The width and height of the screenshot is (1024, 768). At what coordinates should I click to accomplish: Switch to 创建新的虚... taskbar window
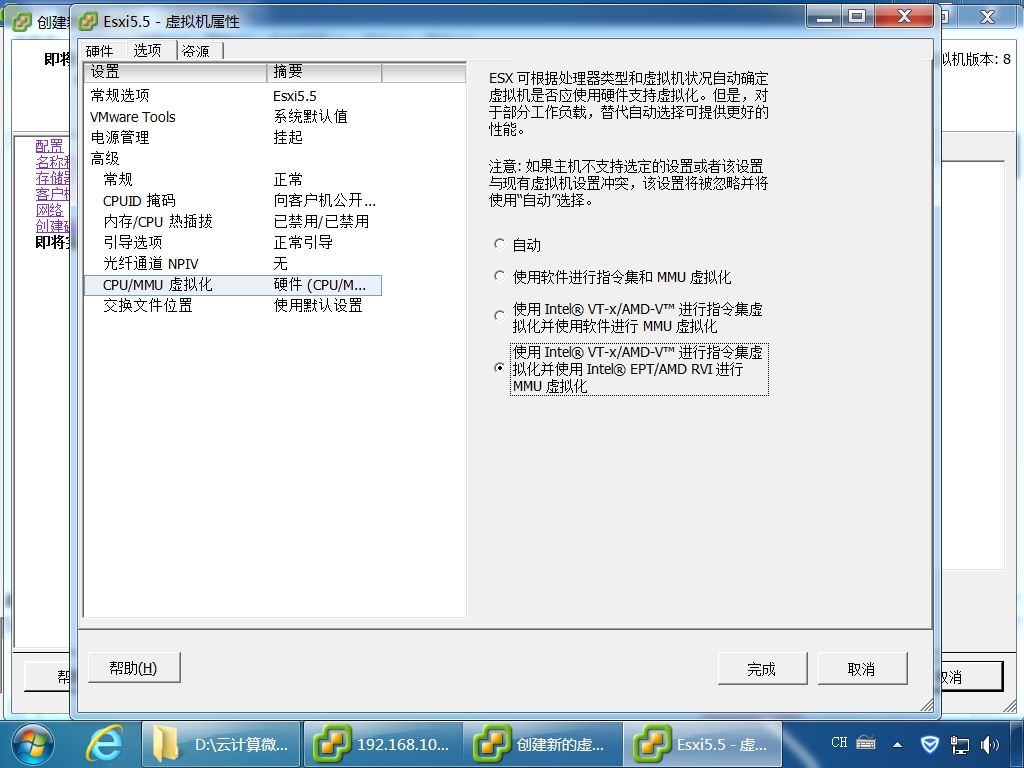click(x=543, y=744)
